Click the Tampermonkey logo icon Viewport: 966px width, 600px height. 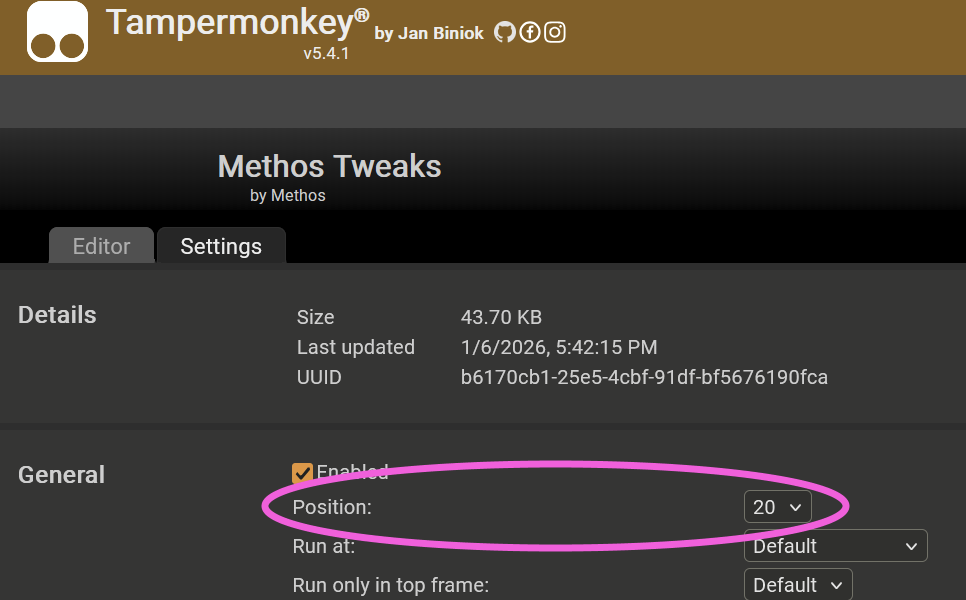pyautogui.click(x=57, y=32)
